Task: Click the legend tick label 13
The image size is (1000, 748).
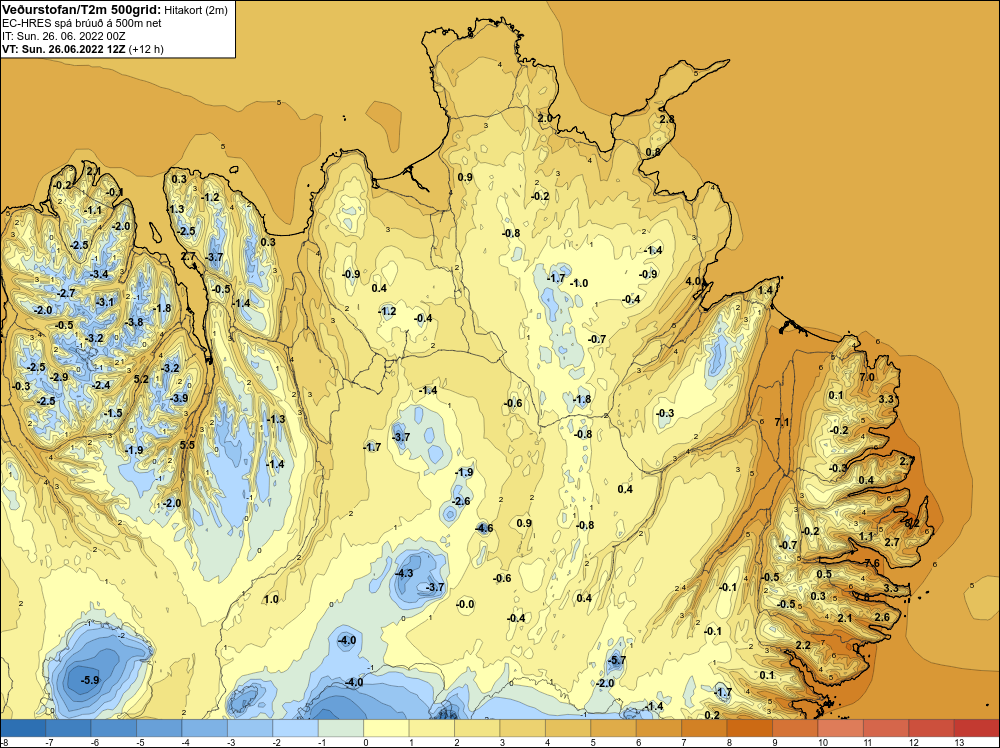Action: pos(959,742)
